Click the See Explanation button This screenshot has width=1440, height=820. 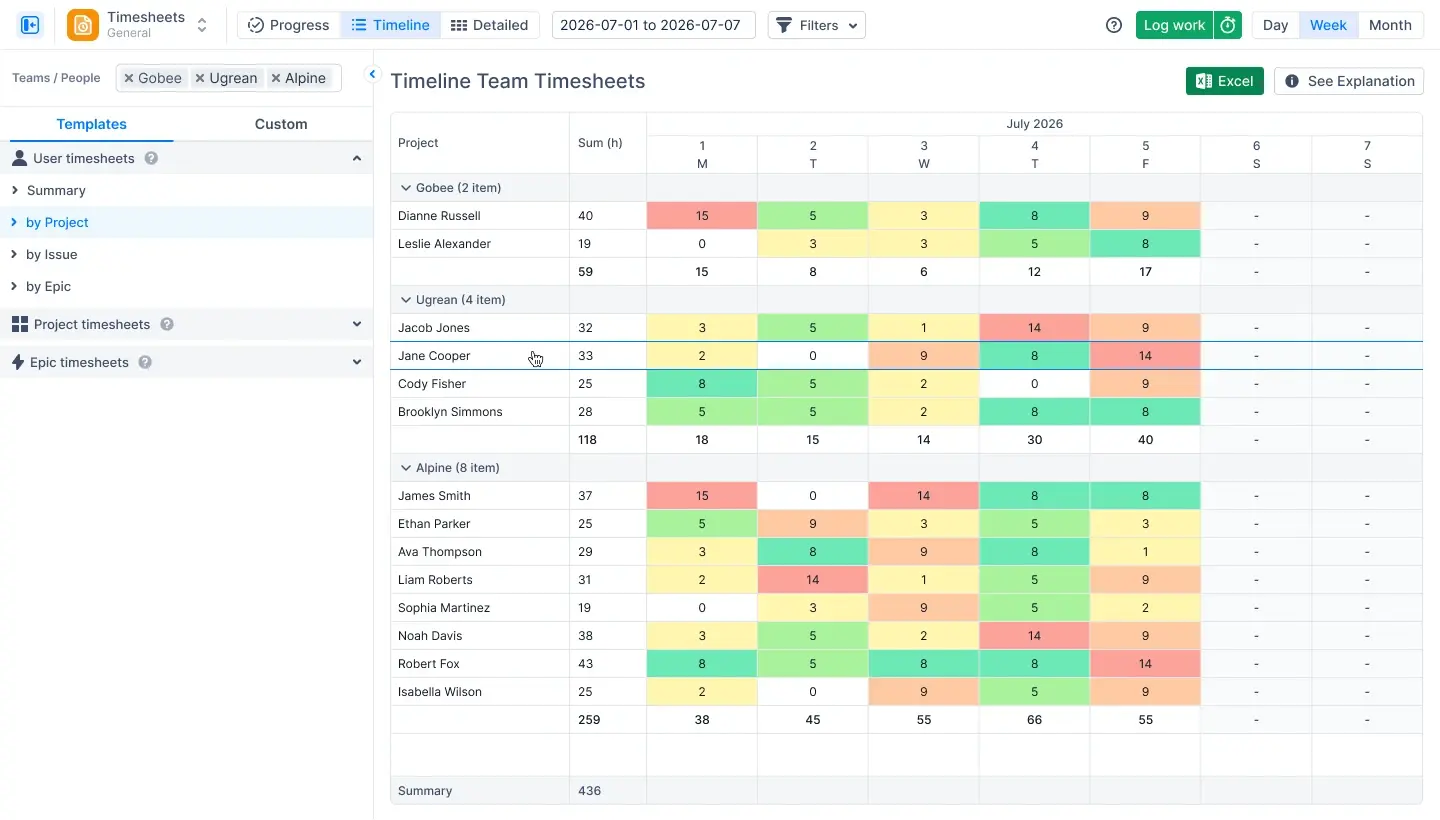1349,81
